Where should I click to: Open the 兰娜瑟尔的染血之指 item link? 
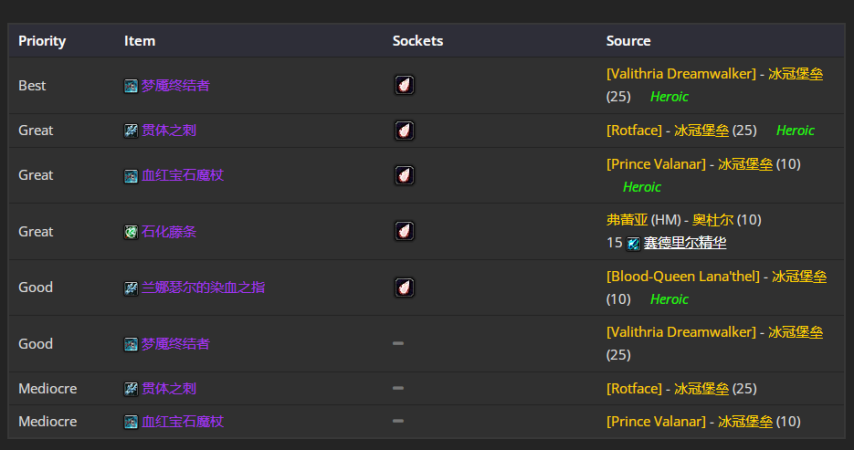pos(203,288)
